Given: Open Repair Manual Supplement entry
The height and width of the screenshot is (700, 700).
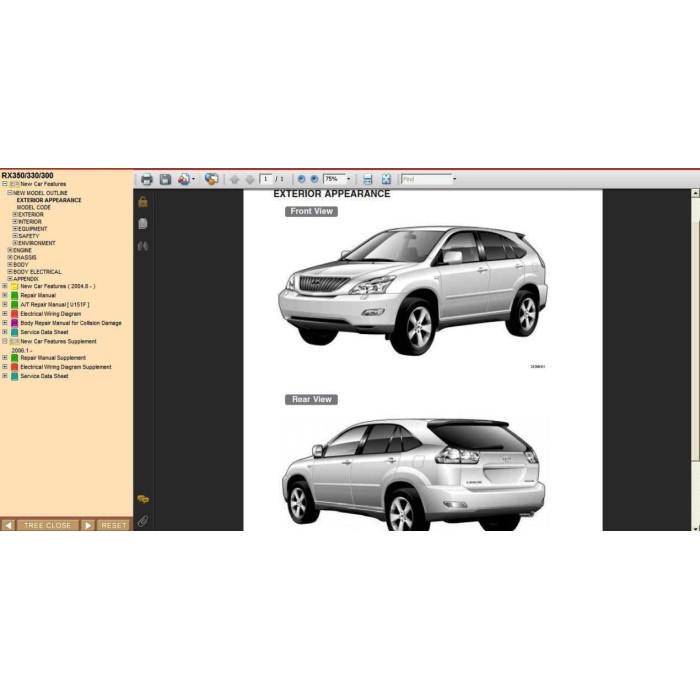Looking at the screenshot, I should 53,358.
